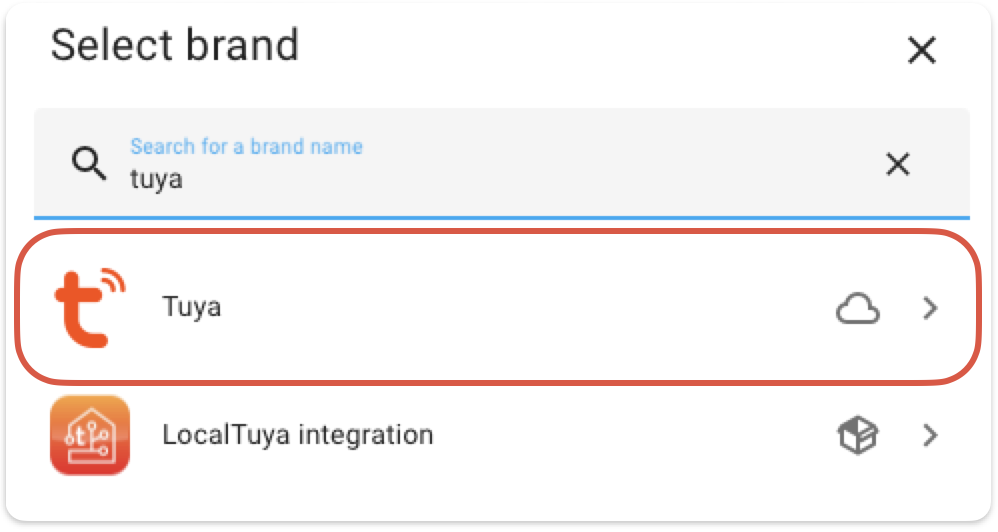Screen dimensions: 998x532
Task: Choose the LocalTuya integration text label
Action: [297, 436]
